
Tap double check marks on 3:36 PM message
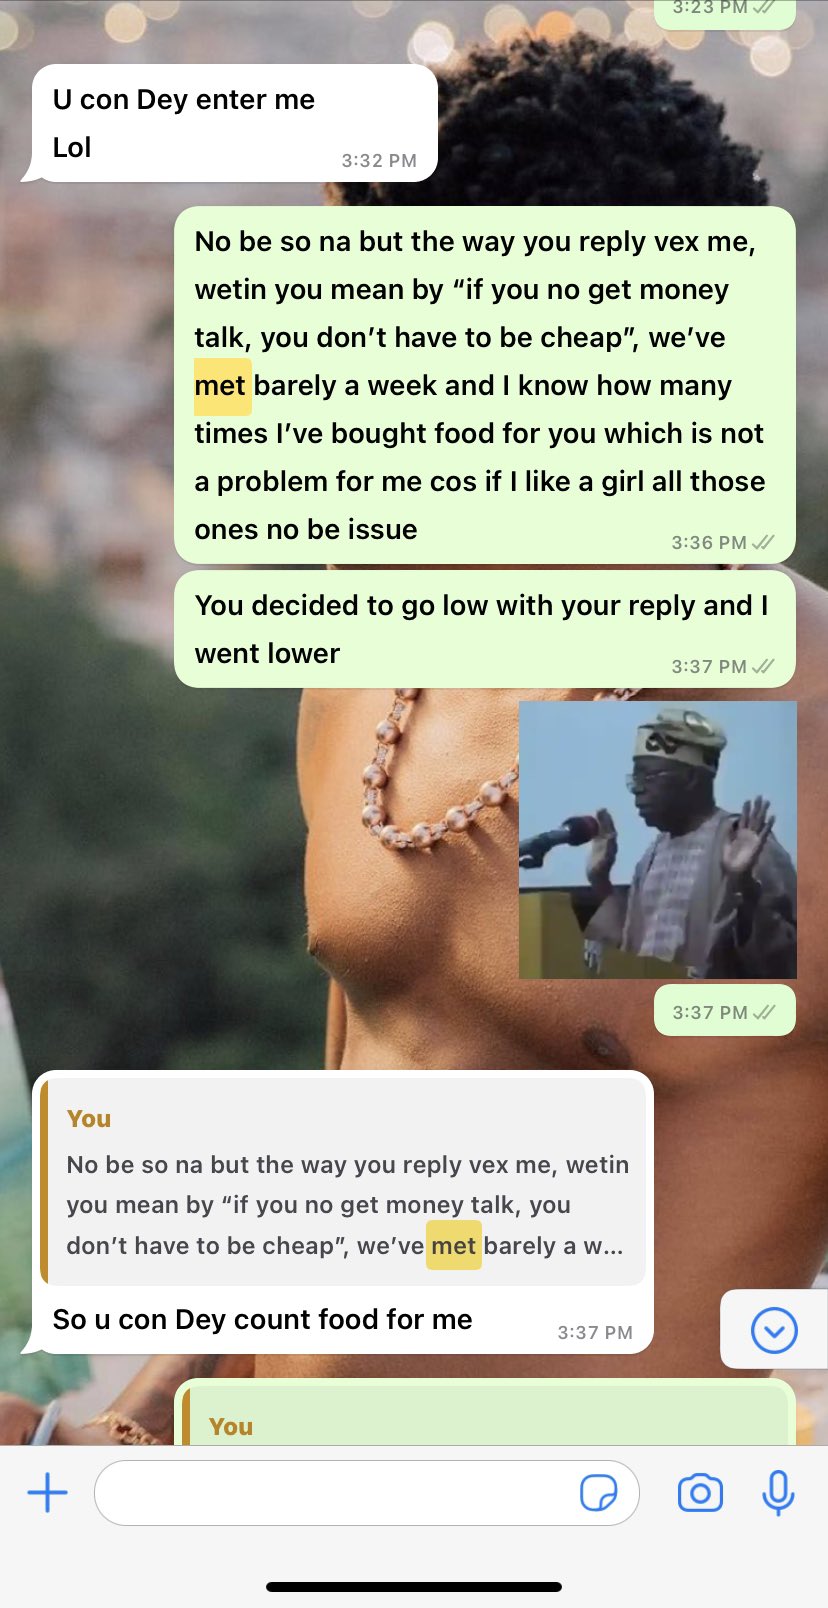(763, 542)
